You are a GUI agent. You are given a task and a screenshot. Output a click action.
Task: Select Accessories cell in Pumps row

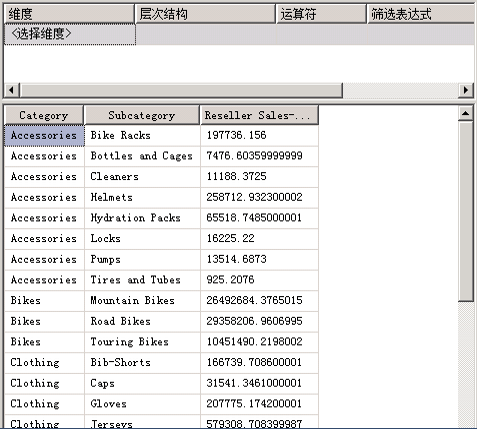[44, 260]
